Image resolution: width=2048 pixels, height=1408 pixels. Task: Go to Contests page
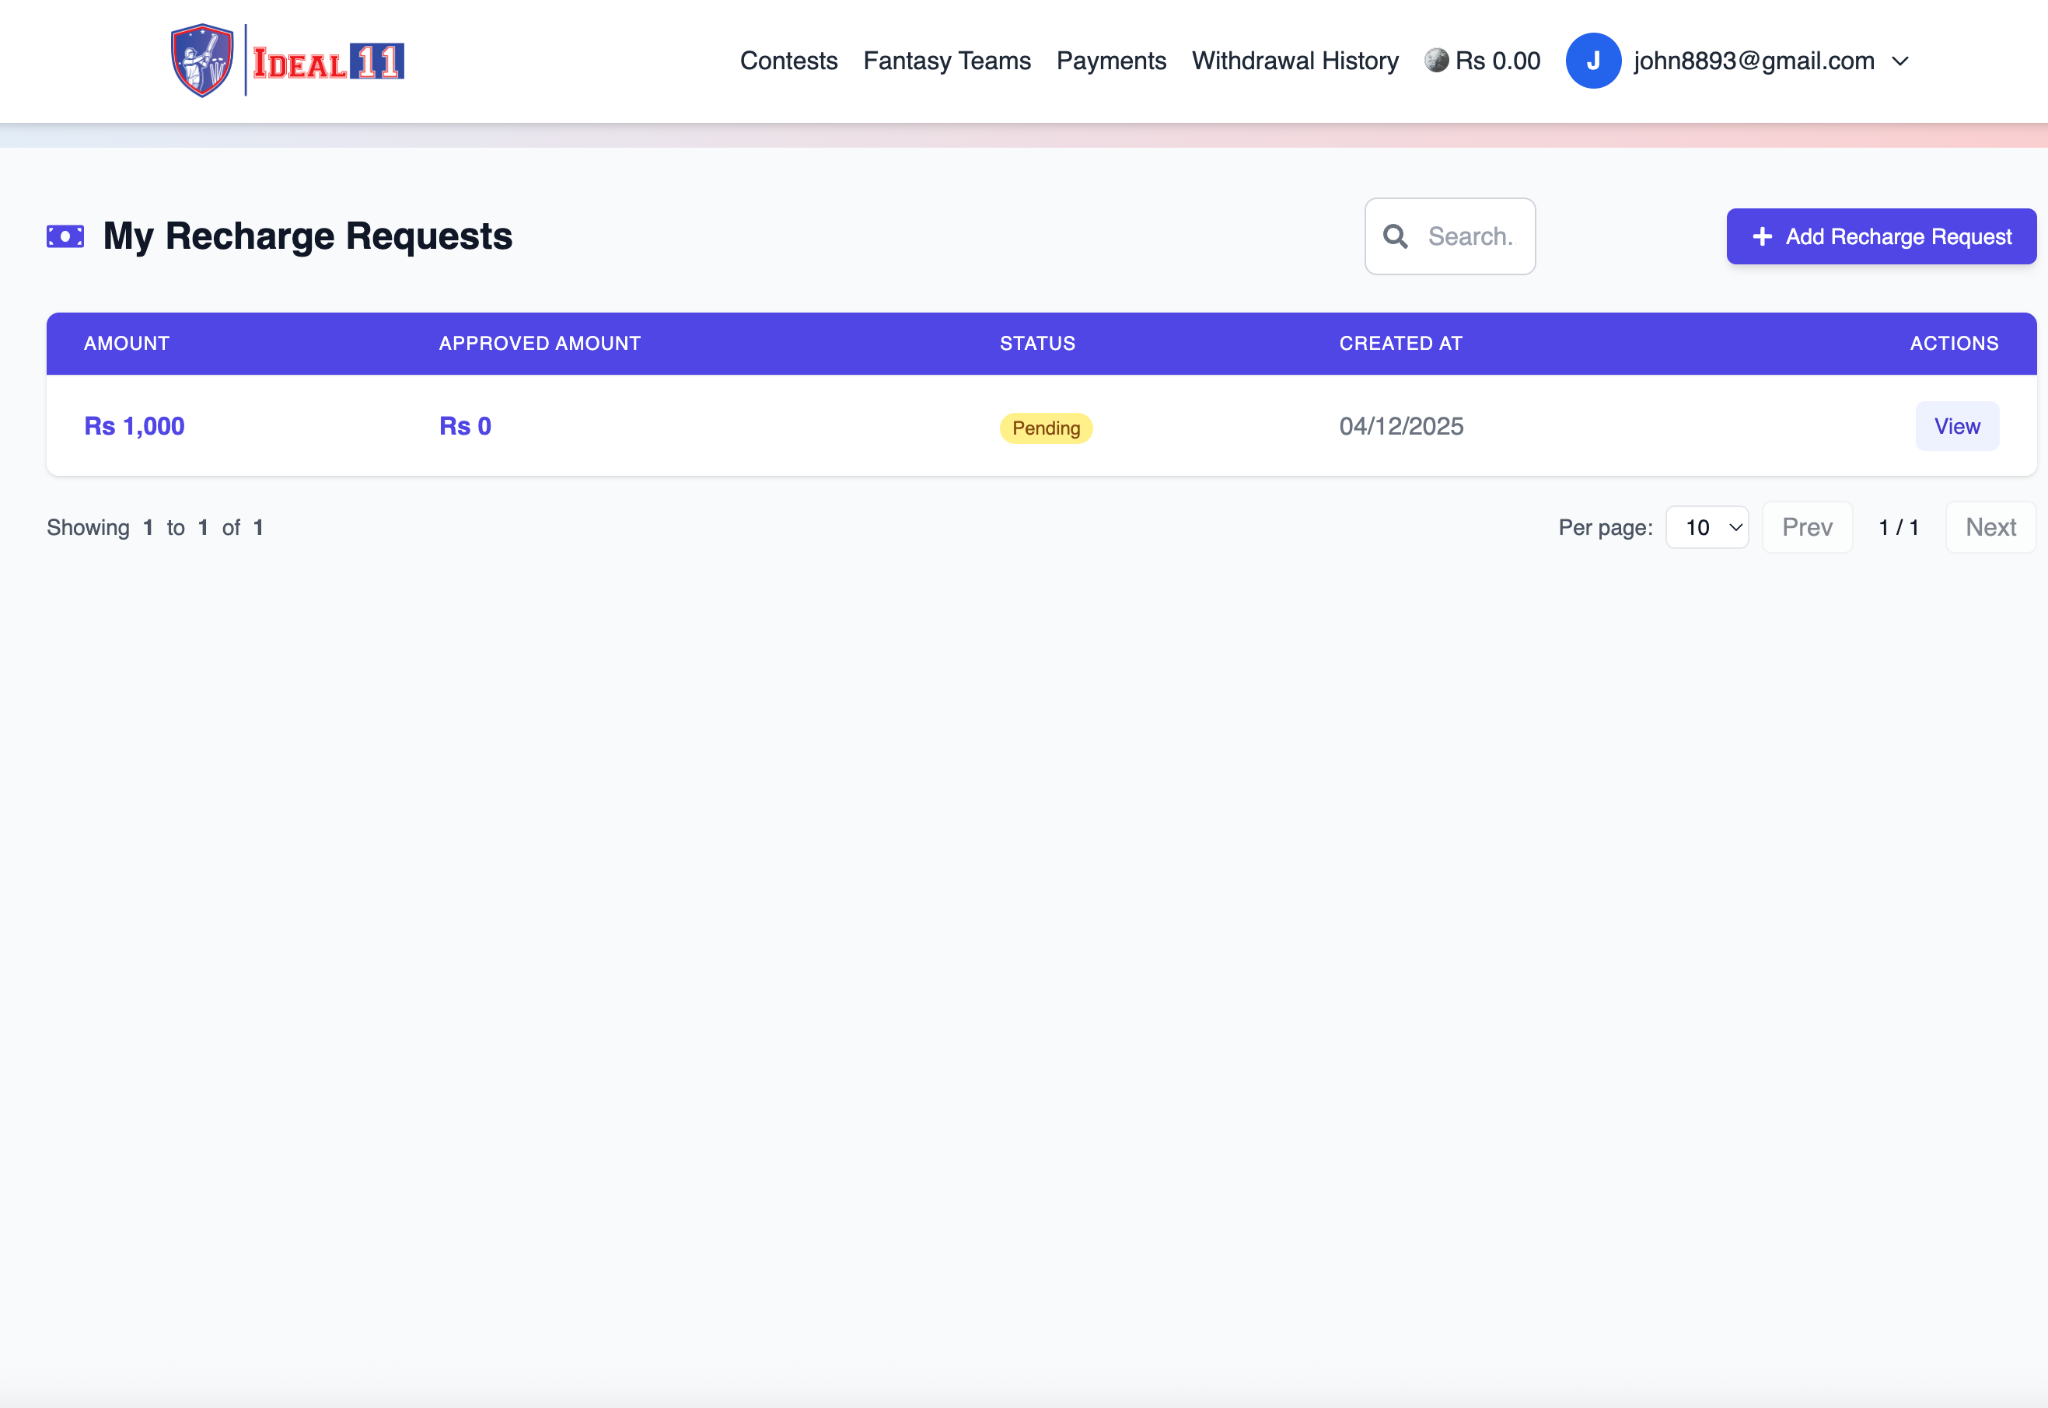point(788,61)
